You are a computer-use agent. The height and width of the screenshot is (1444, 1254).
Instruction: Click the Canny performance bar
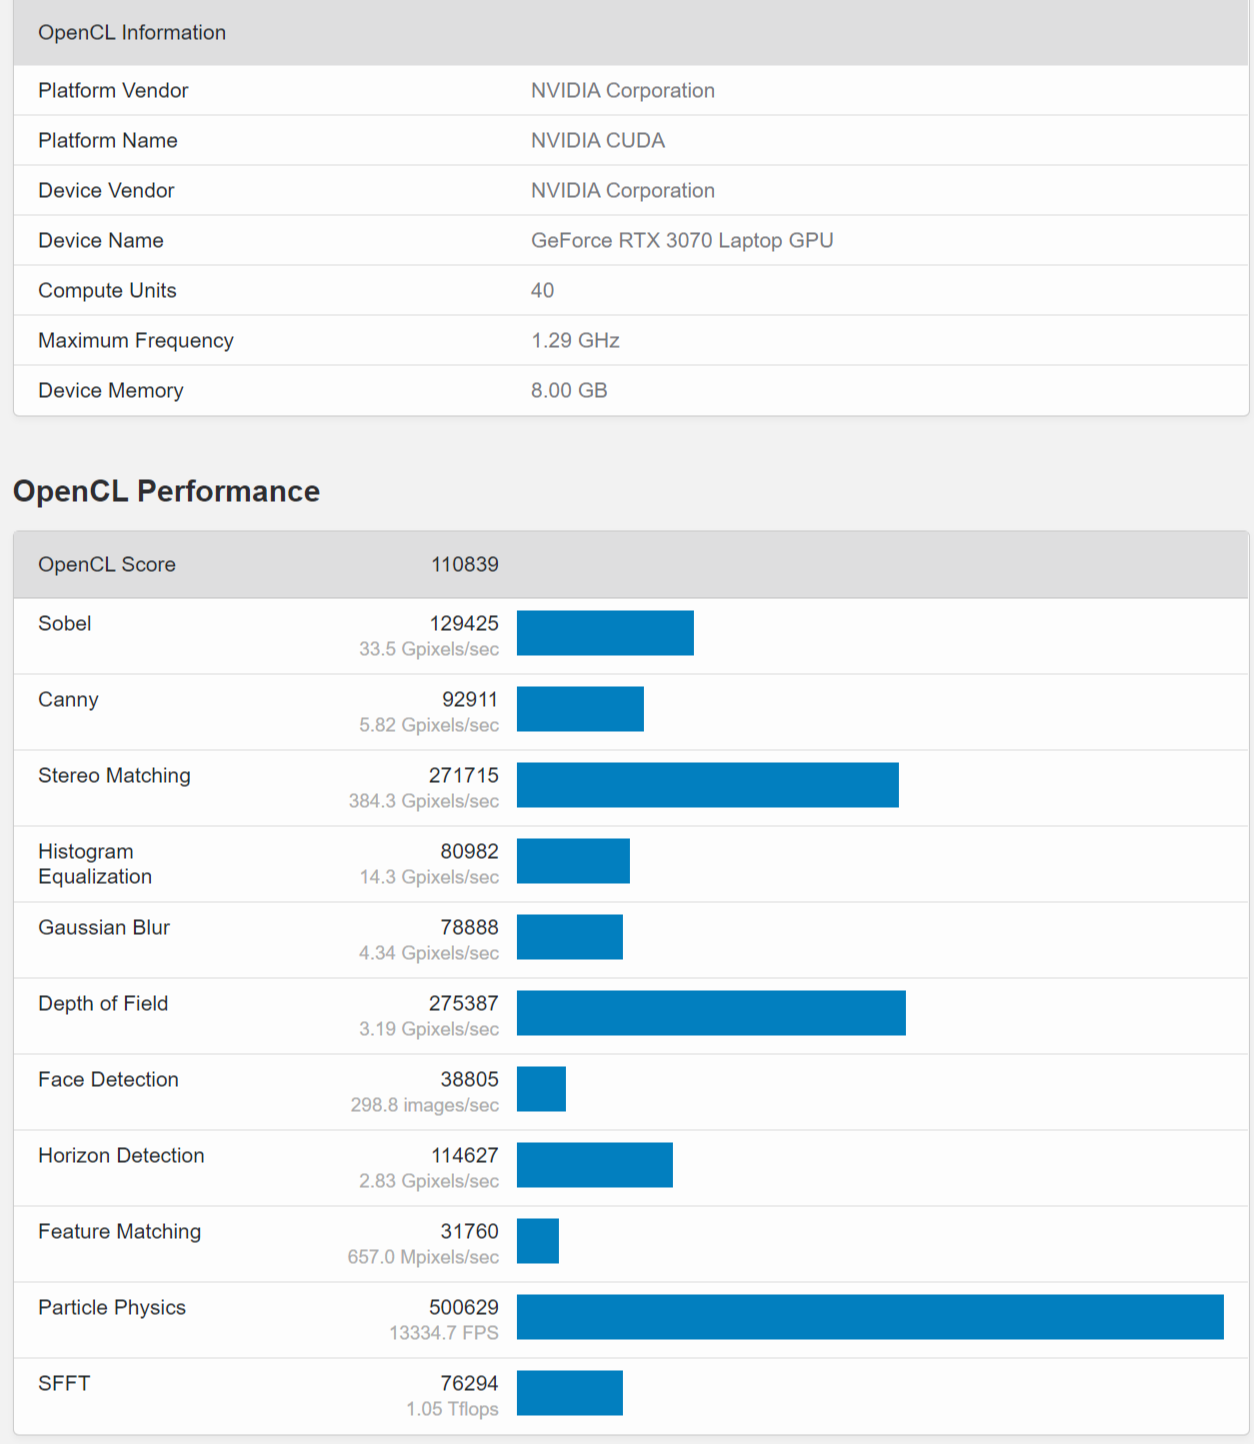tap(580, 709)
